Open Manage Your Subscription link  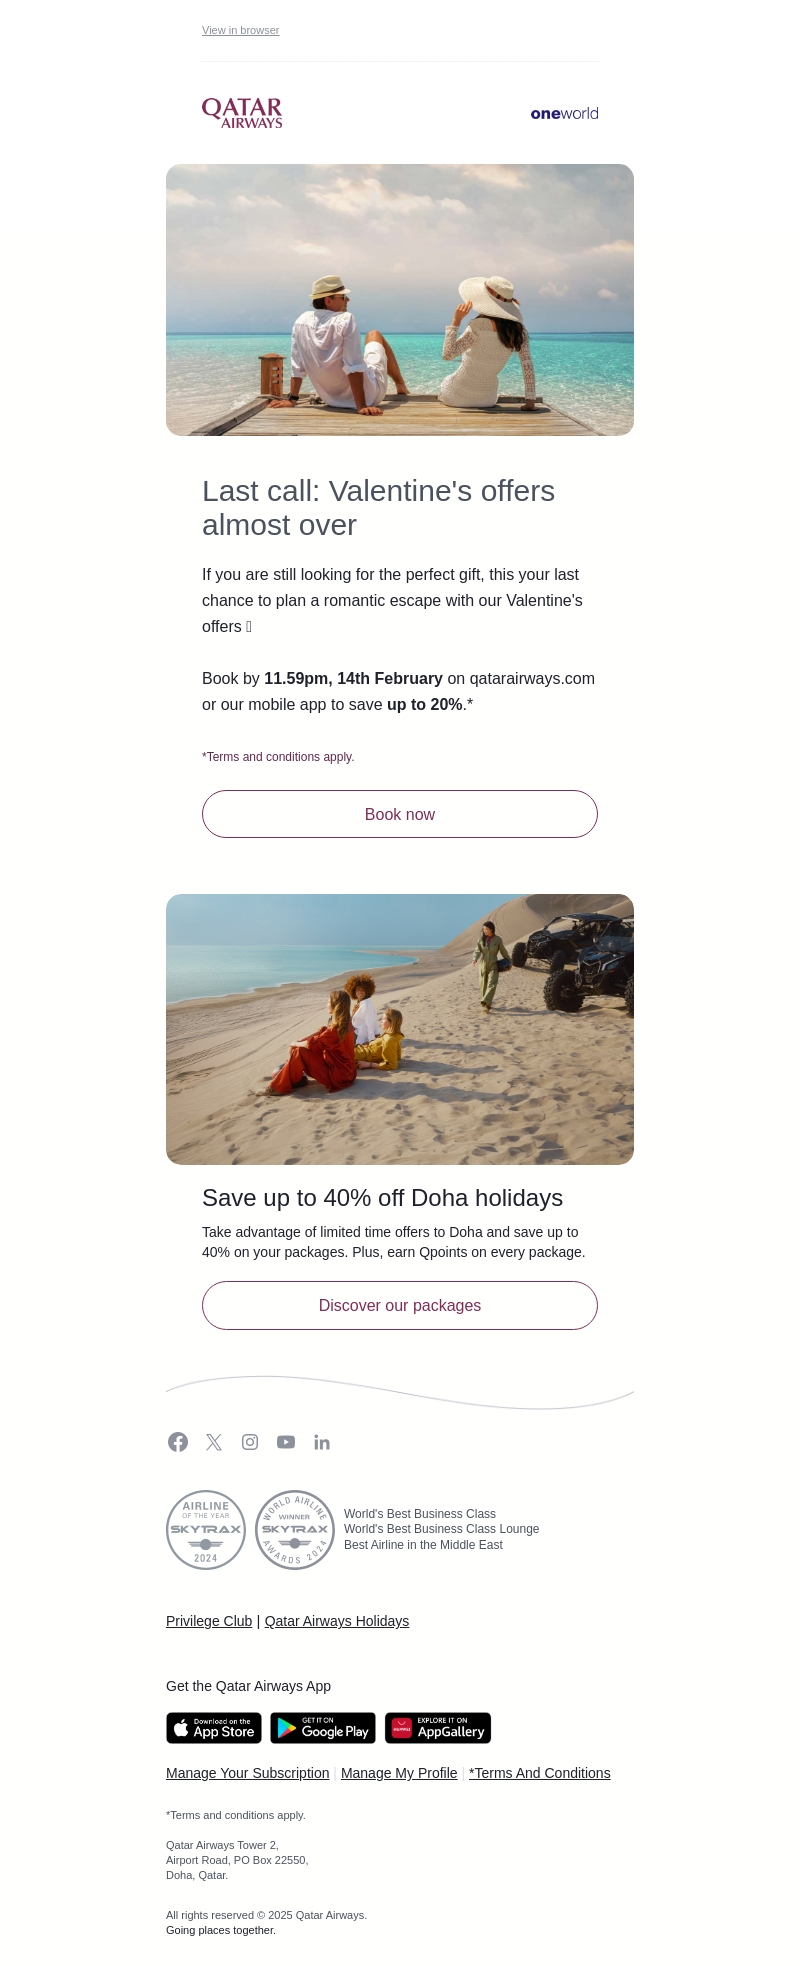click(248, 1773)
